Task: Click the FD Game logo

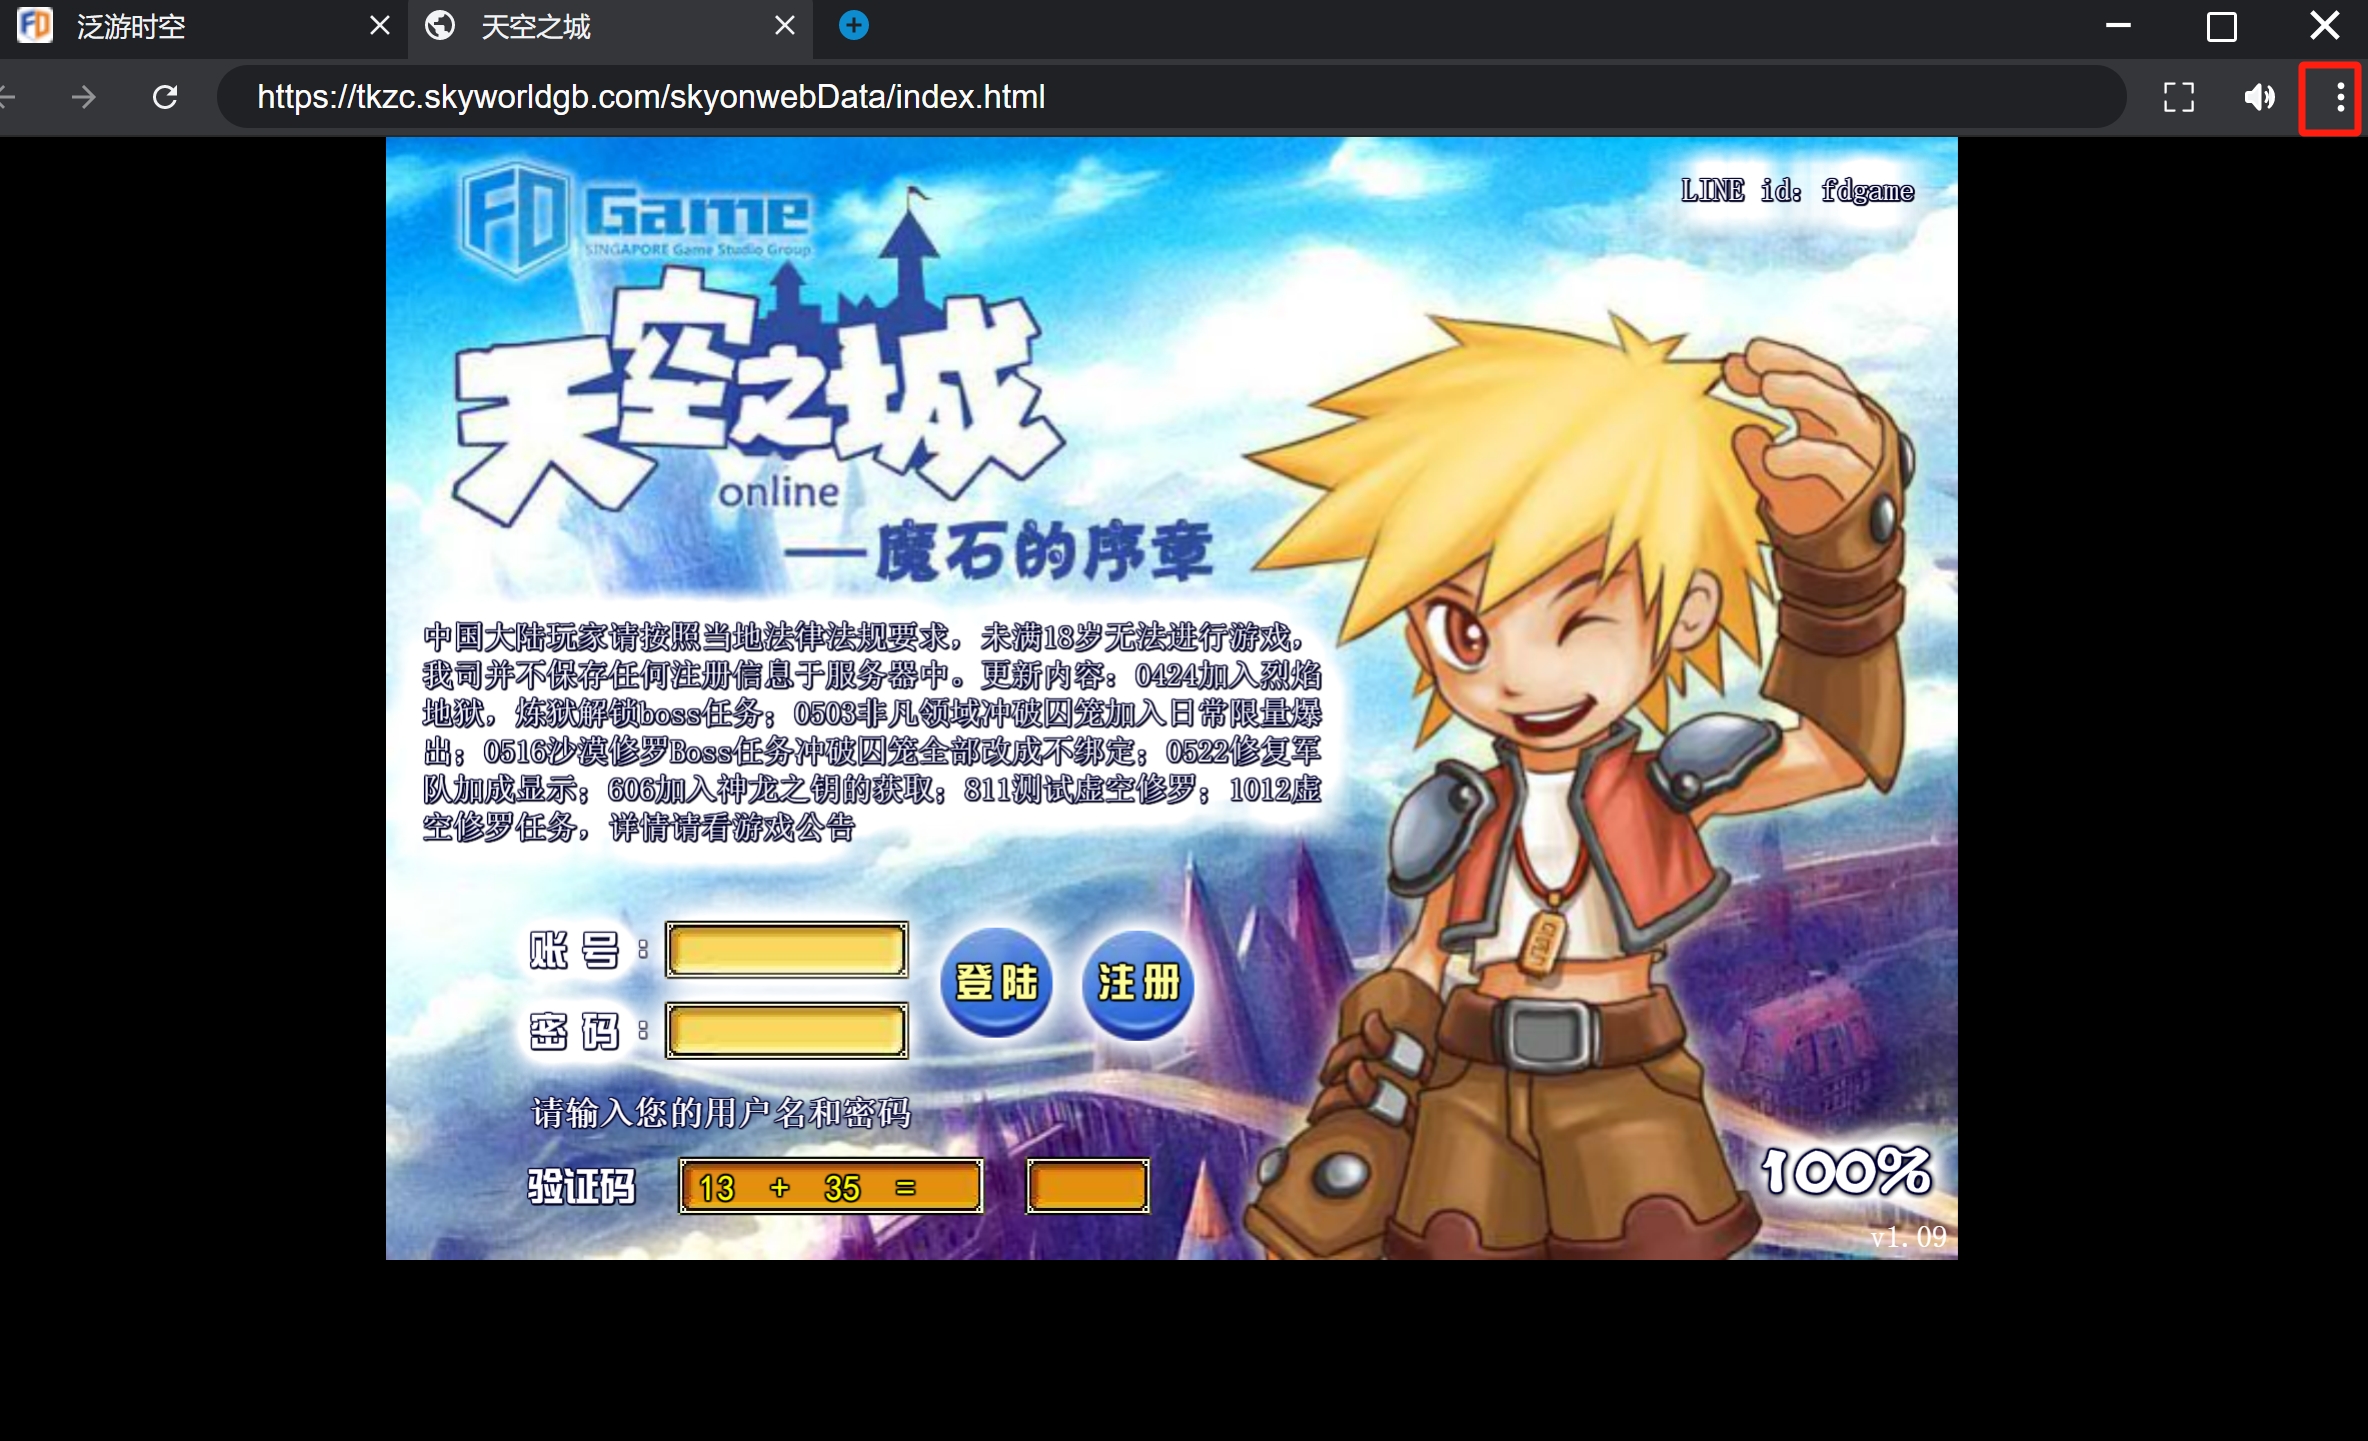Action: (637, 215)
